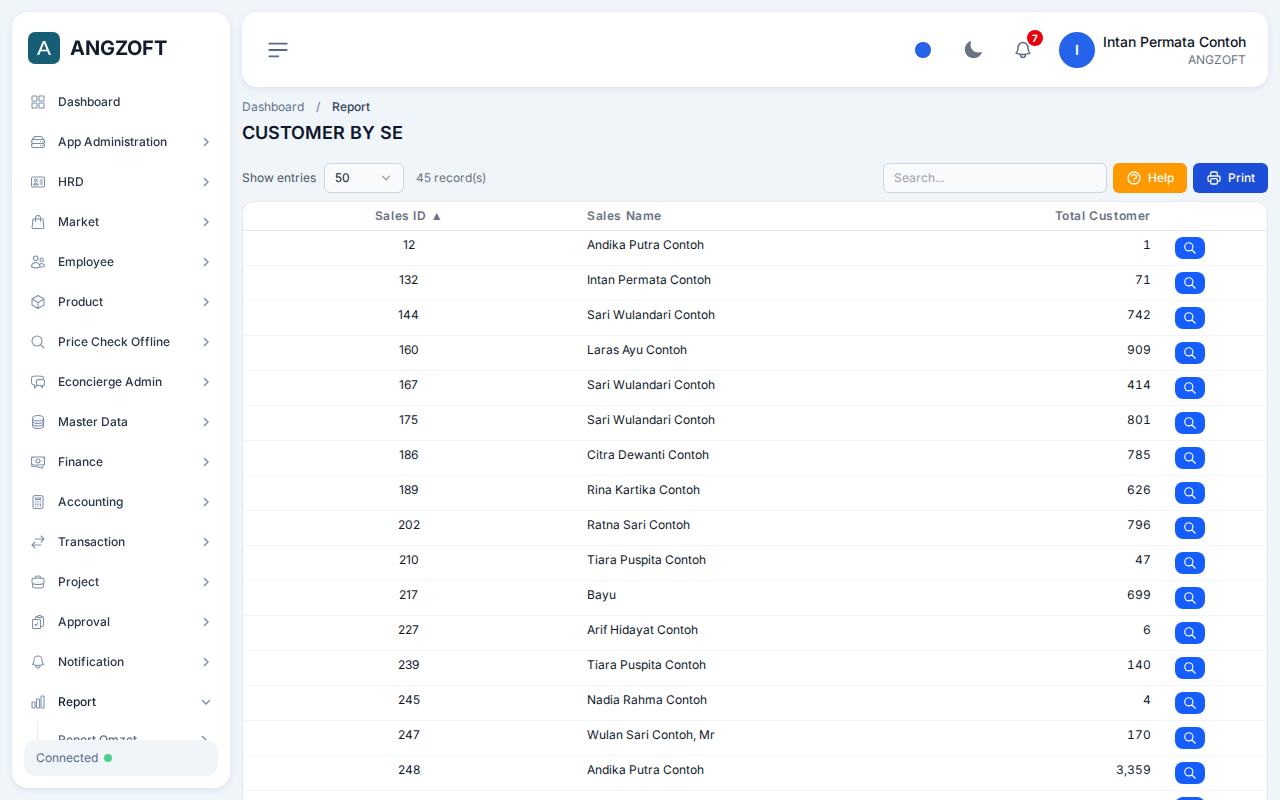Image resolution: width=1280 pixels, height=800 pixels.
Task: Expand the Master Data menu
Action: (121, 422)
